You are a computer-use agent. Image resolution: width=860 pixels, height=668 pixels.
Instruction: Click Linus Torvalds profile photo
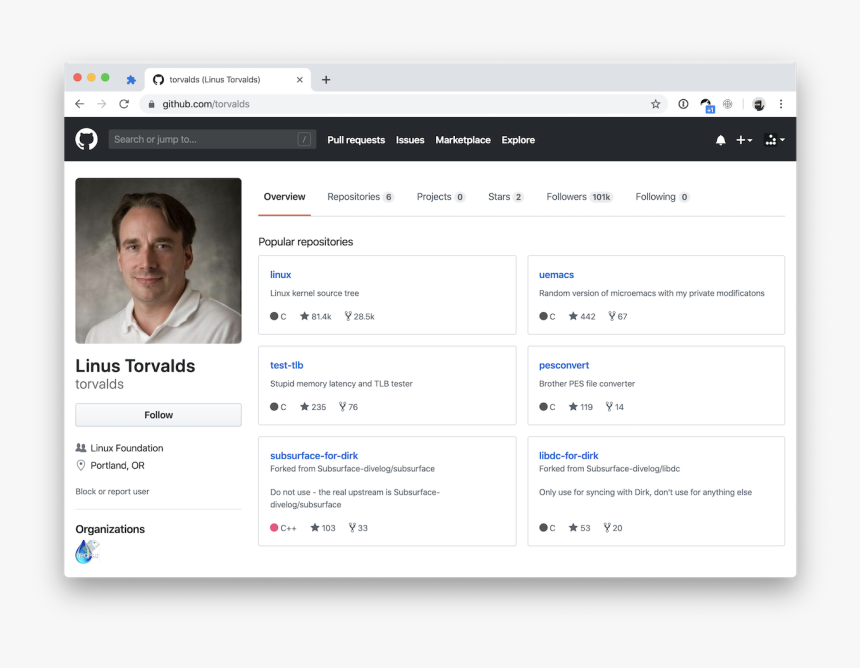(159, 261)
